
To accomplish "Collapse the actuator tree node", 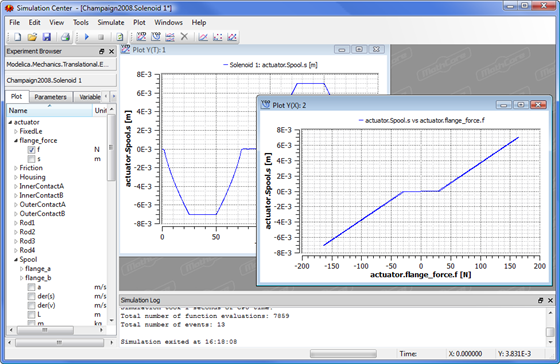I will (10, 122).
